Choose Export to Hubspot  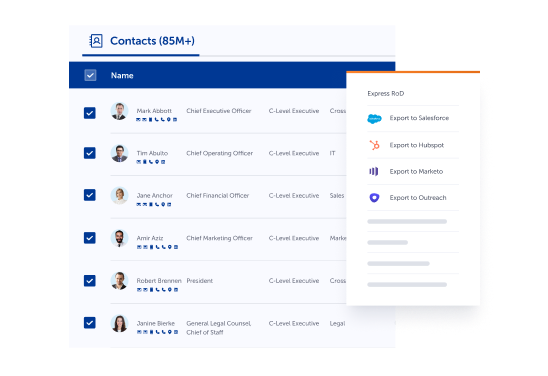(x=417, y=145)
